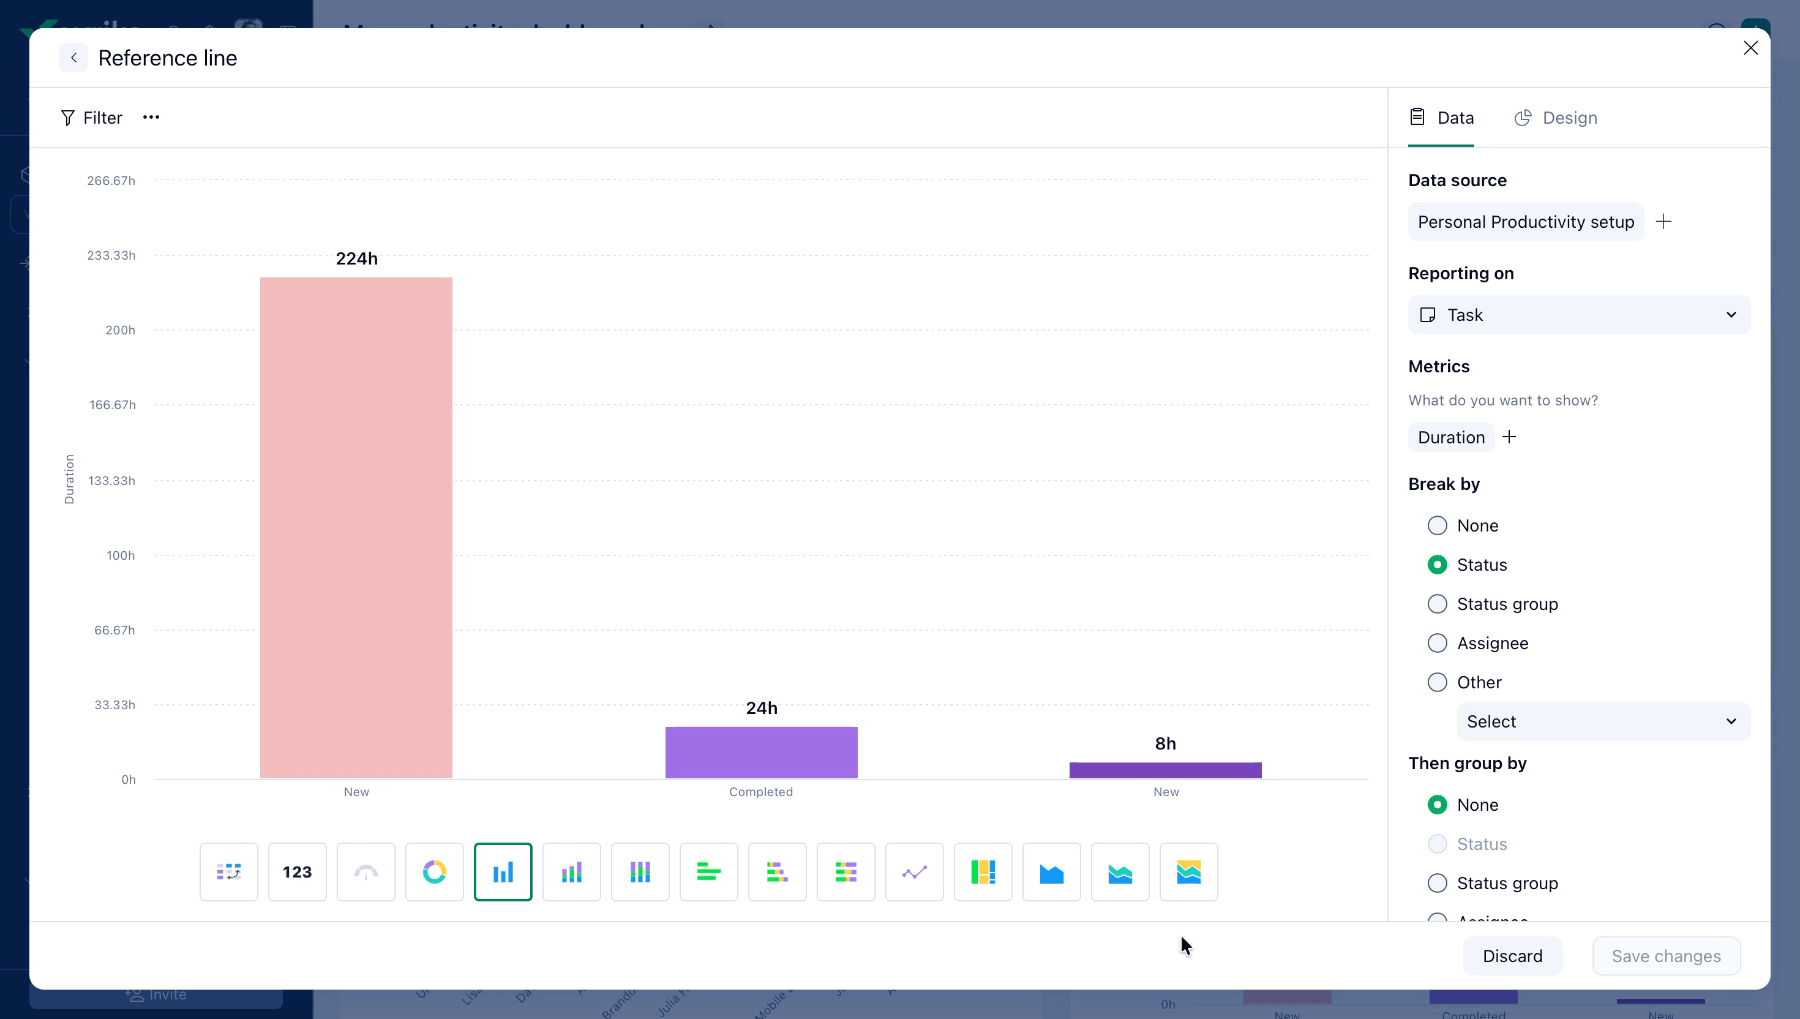
Task: Select the area chart icon
Action: [x=1052, y=872]
